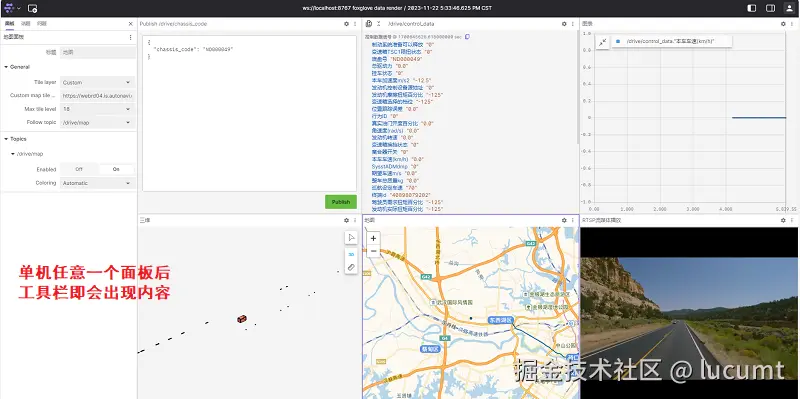800x399 pixels.
Task: Open kebab menu of the RTSP stream panel
Action: point(792,220)
